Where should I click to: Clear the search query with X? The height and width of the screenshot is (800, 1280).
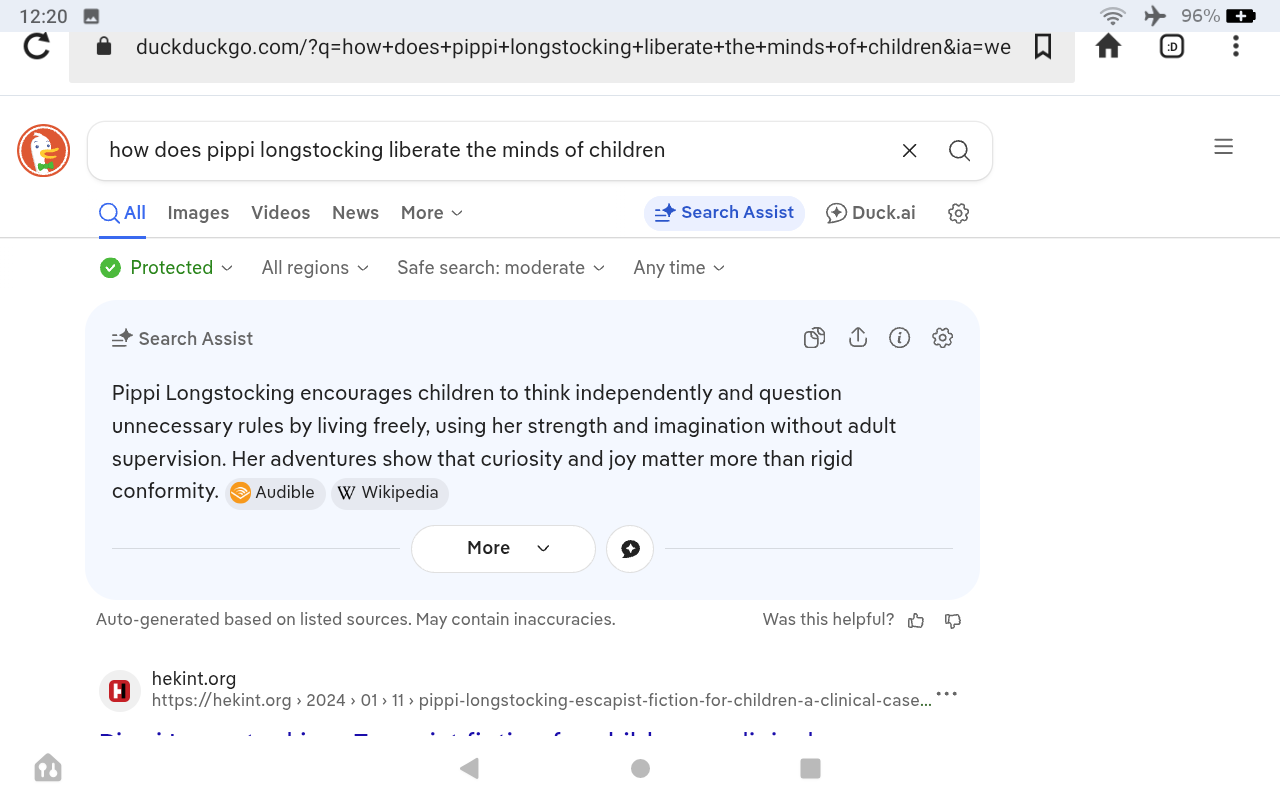(x=910, y=151)
